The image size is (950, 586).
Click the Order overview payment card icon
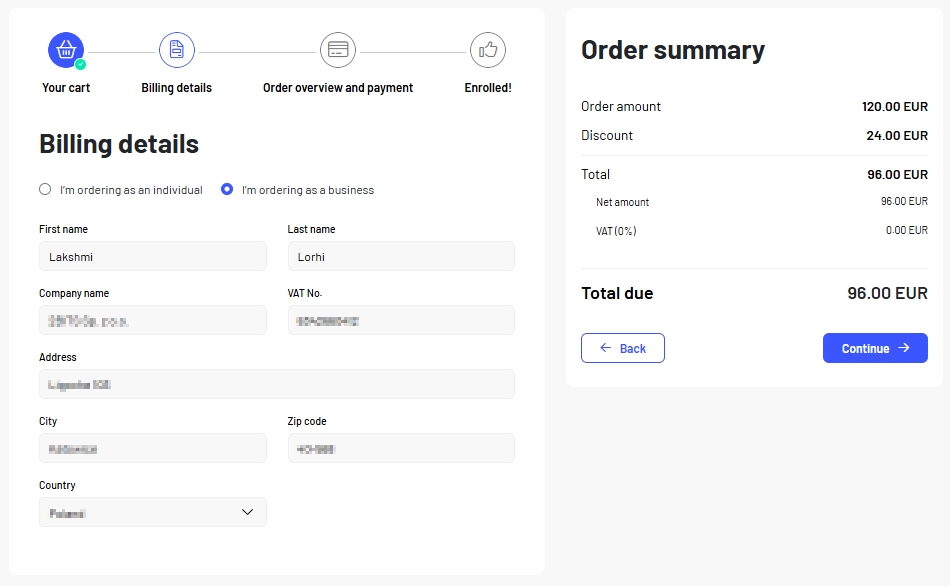[338, 50]
